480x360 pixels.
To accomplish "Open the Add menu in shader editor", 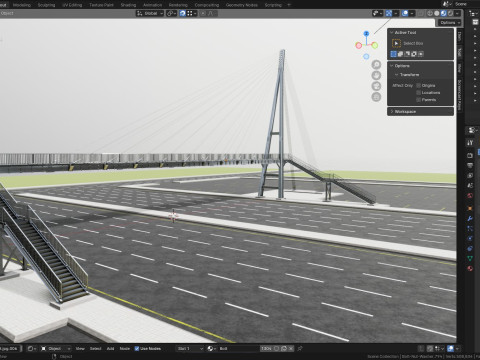I will 110,349.
